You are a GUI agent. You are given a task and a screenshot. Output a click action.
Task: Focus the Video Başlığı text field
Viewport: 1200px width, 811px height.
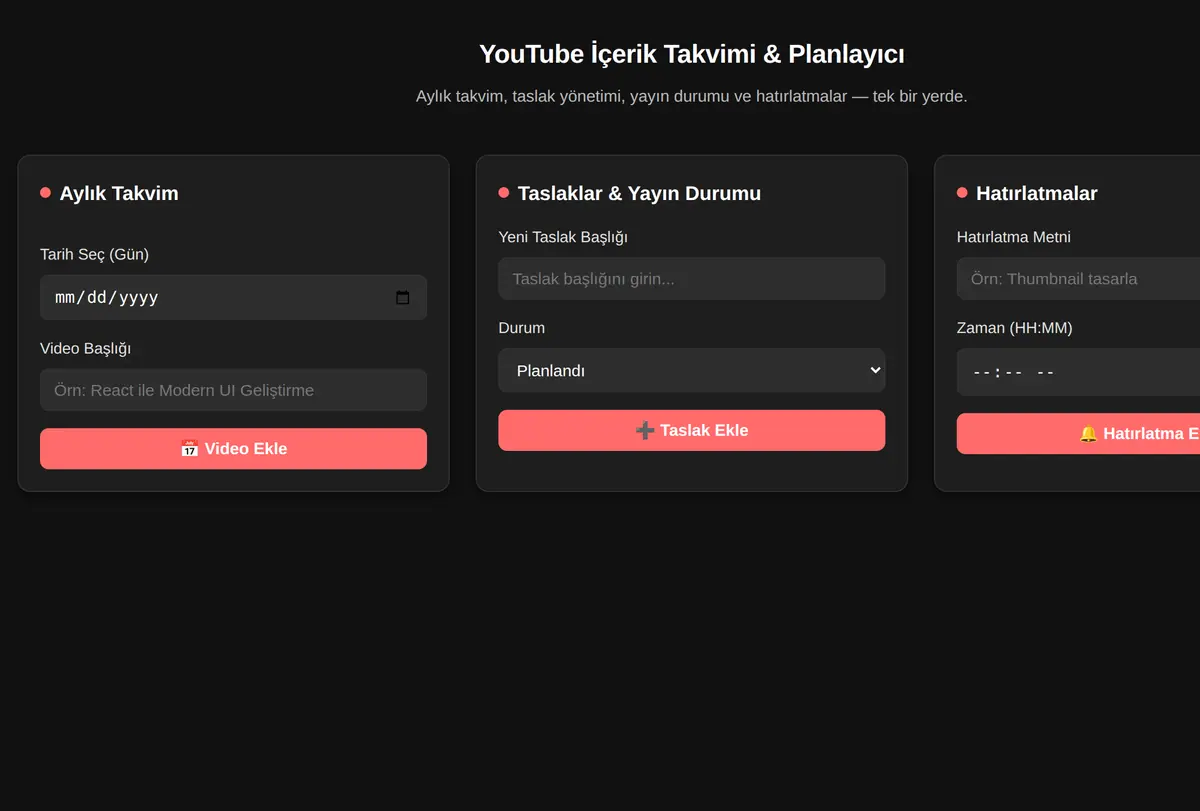[x=233, y=390]
